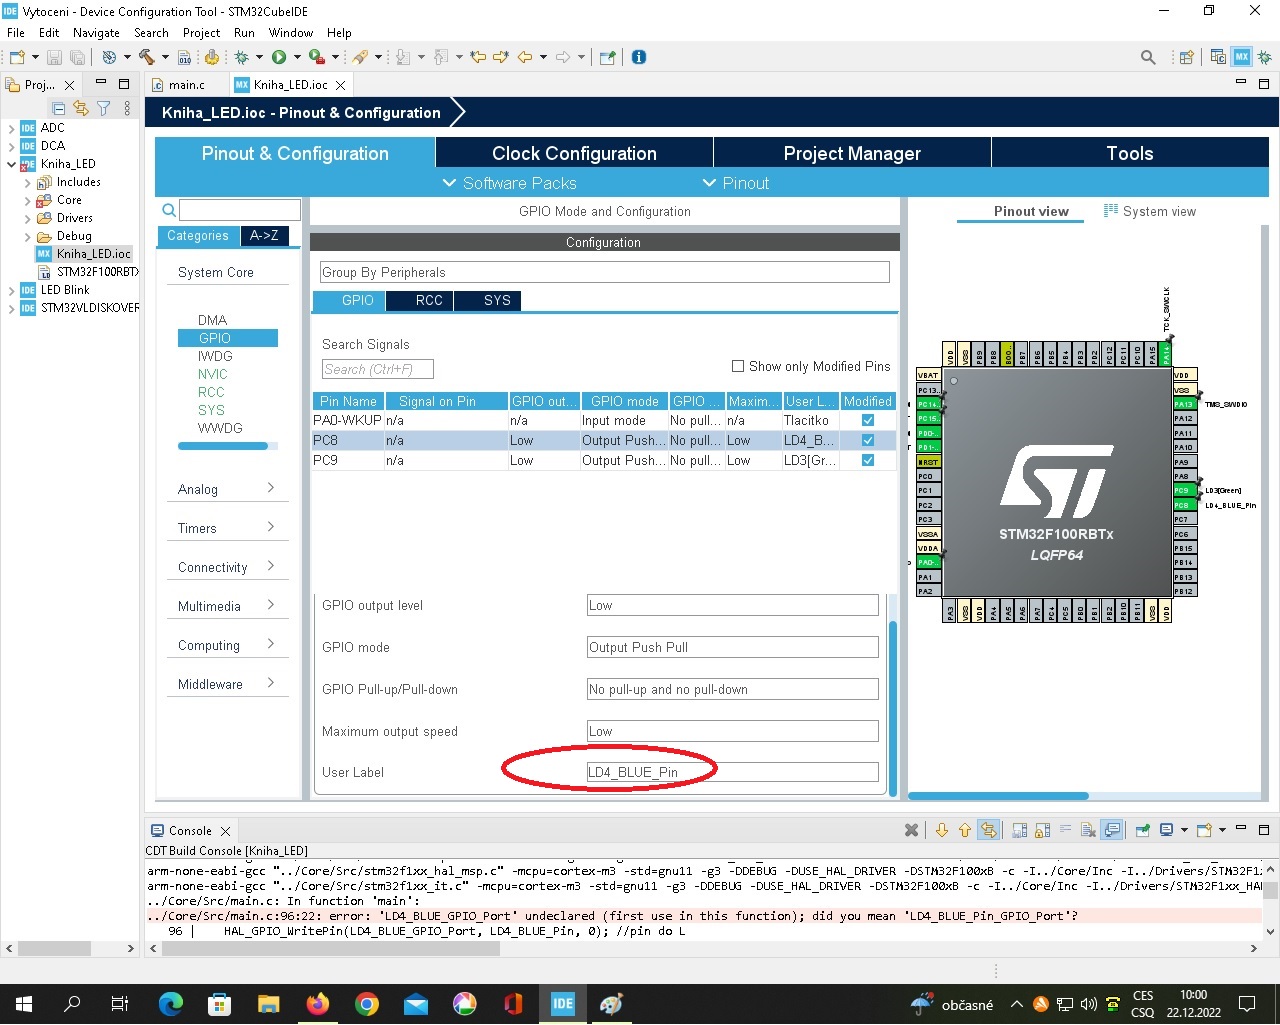1280x1025 pixels.
Task: Click the Build hammer icon in toolbar
Action: (x=146, y=57)
